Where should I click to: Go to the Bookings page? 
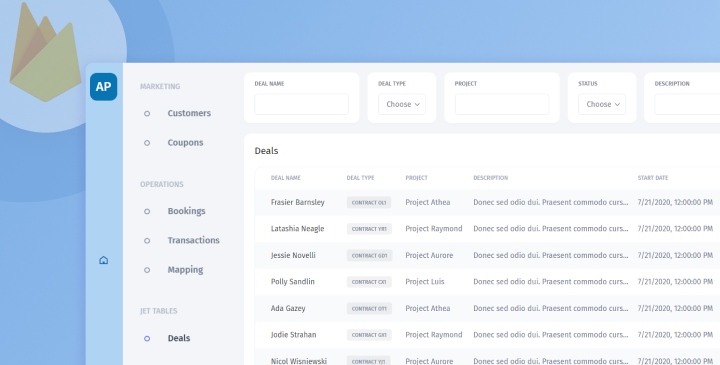[x=186, y=211]
